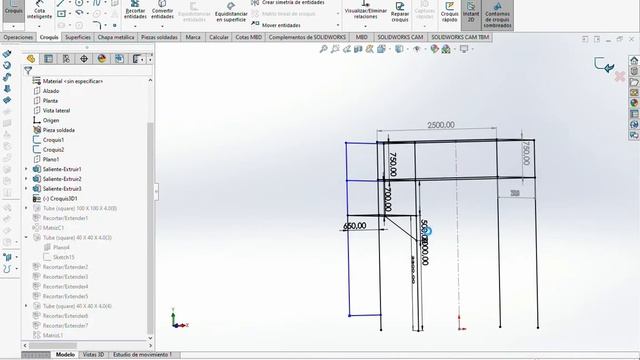This screenshot has height=360, width=640.
Task: Expand Saliente-Extruir2 in feature tree
Action: click(x=27, y=179)
